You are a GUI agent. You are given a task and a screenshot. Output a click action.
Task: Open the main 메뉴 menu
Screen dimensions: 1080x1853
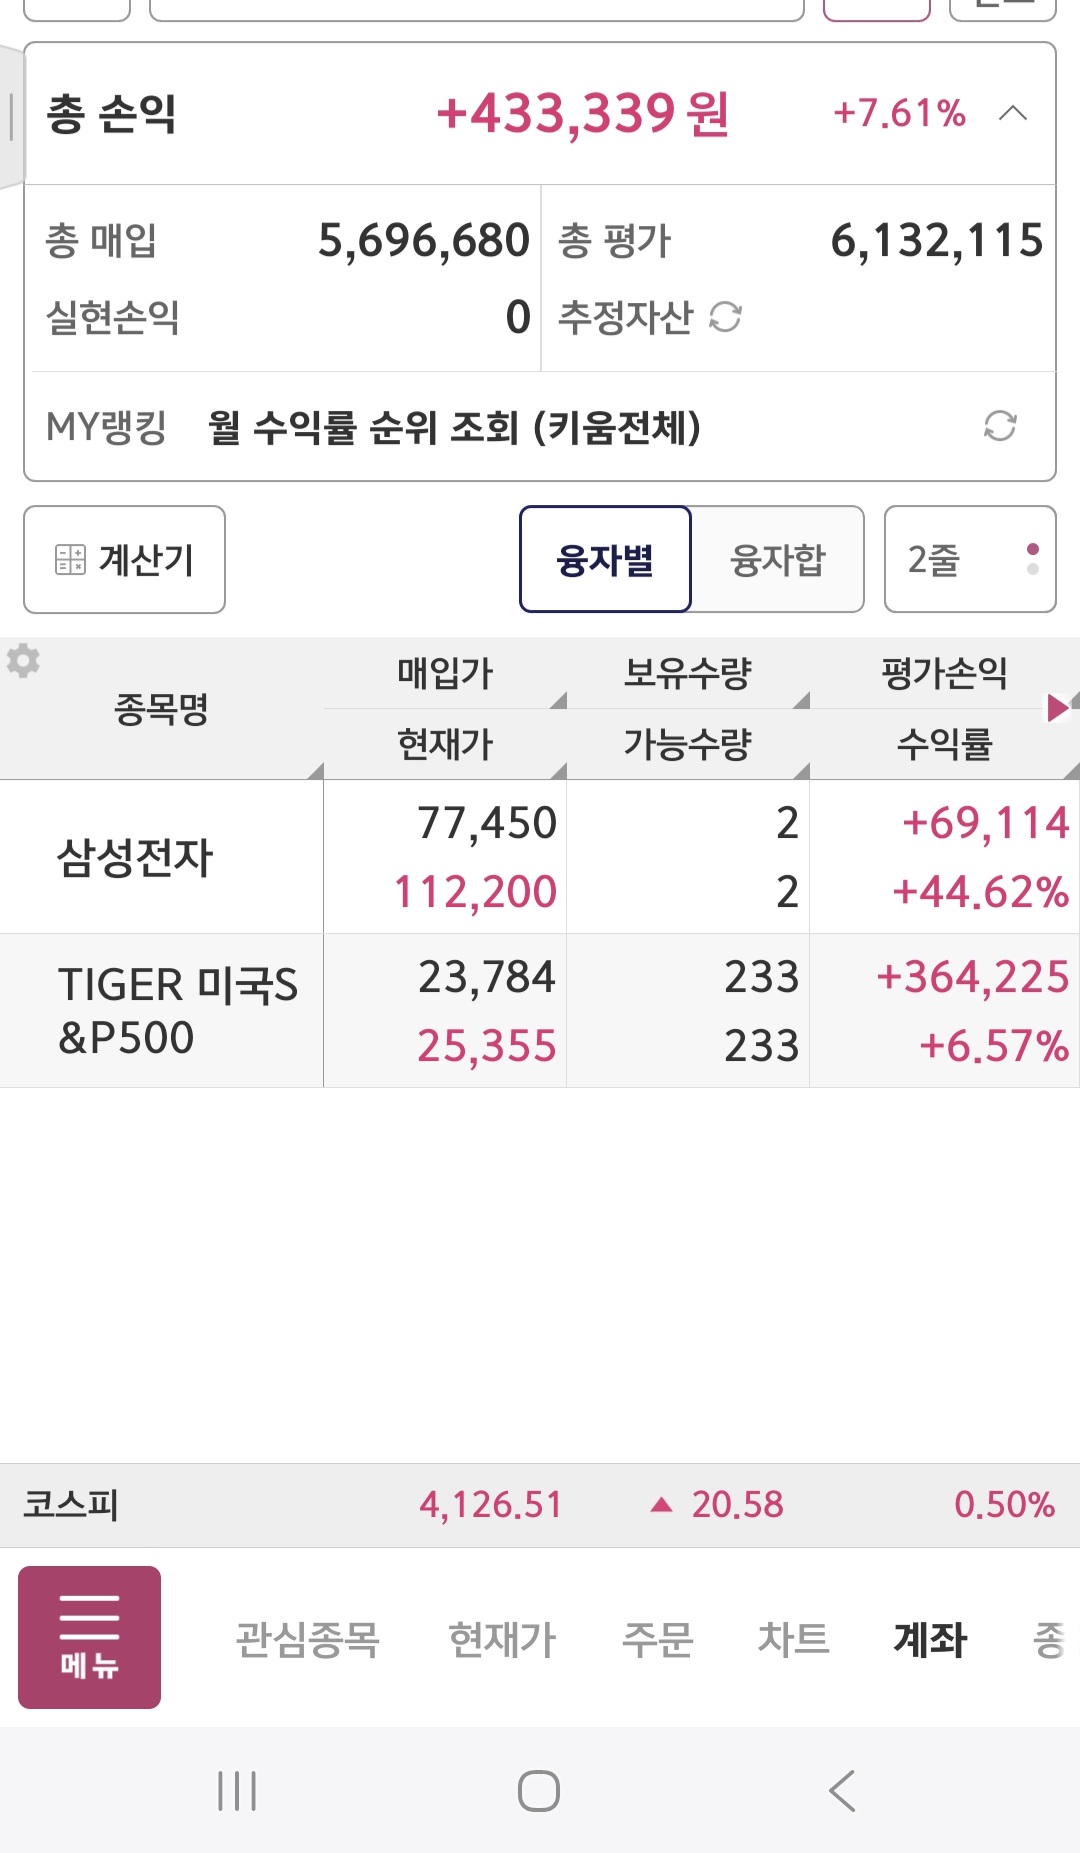pos(89,1637)
